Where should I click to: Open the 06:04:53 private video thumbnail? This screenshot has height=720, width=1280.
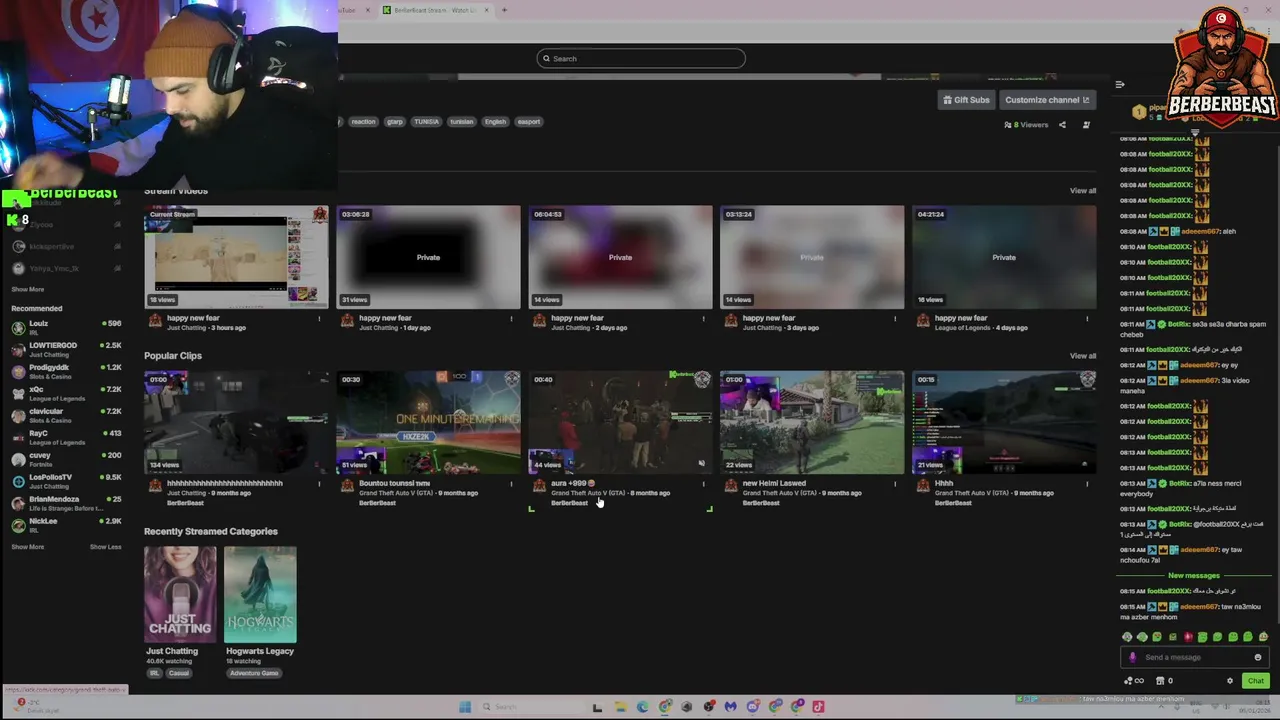[620, 257]
